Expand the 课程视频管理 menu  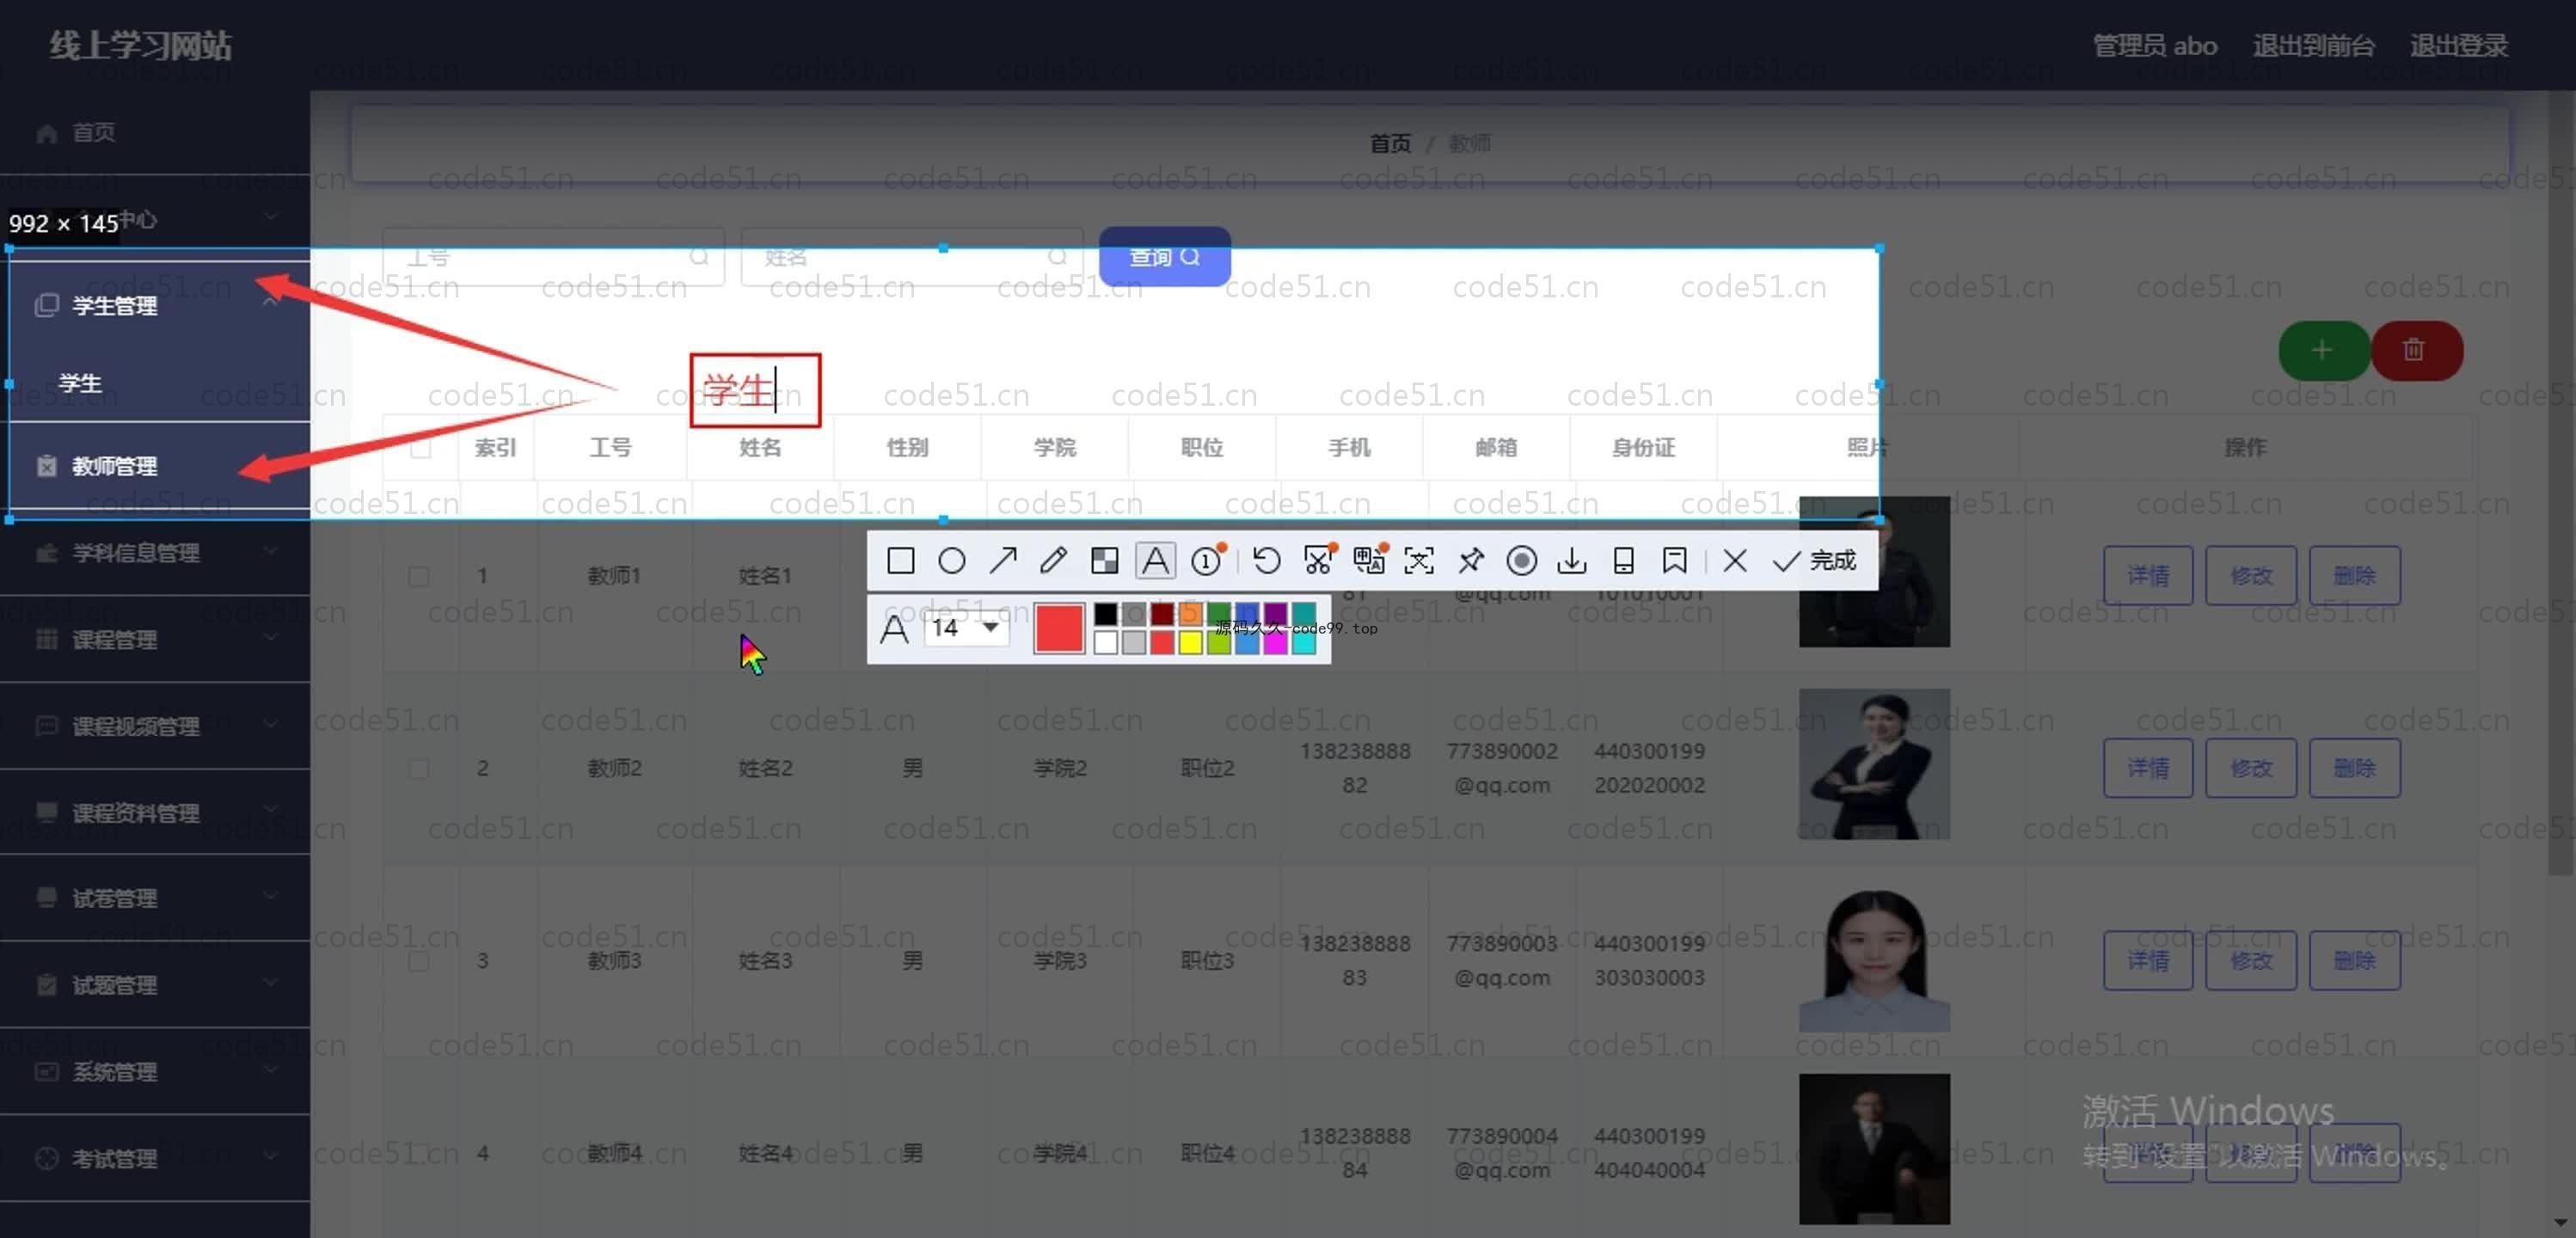tap(155, 726)
